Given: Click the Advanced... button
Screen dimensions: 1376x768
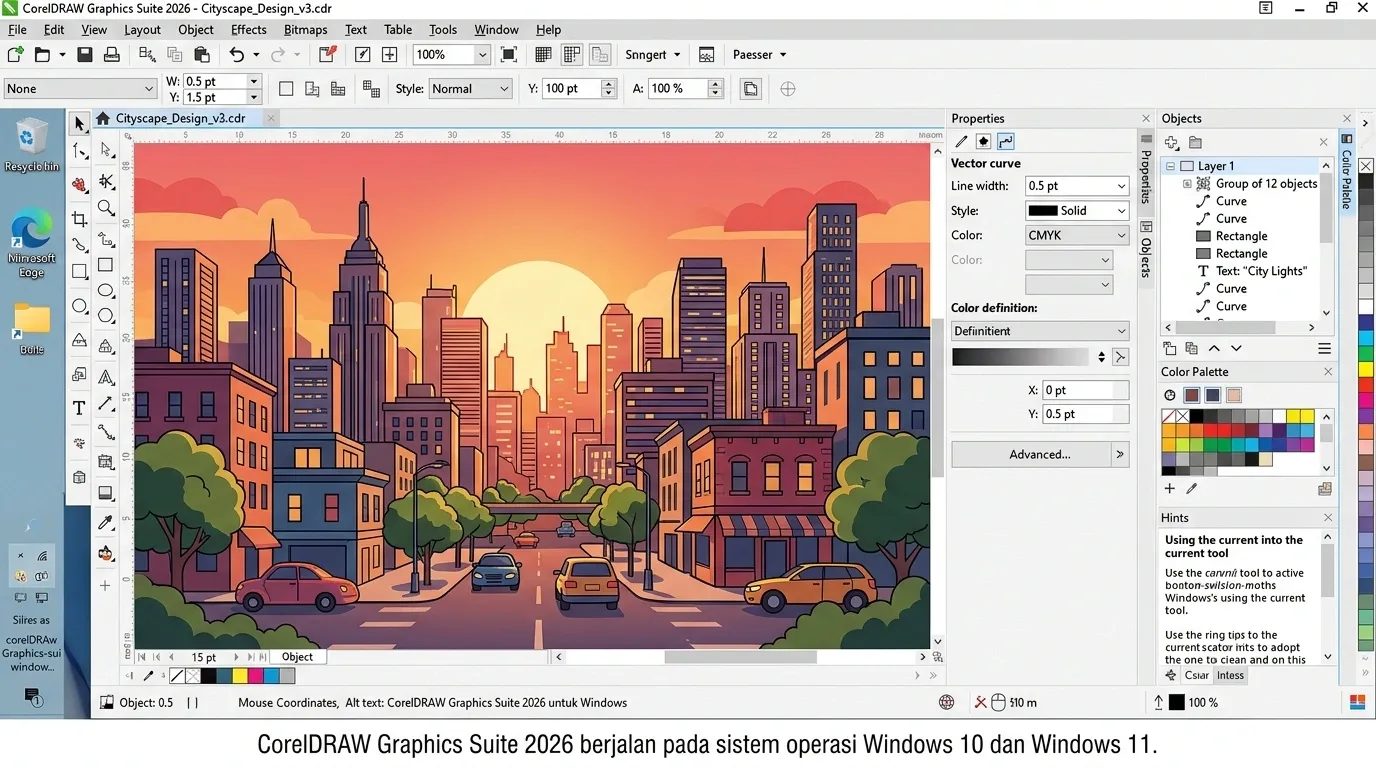Looking at the screenshot, I should pyautogui.click(x=1032, y=454).
